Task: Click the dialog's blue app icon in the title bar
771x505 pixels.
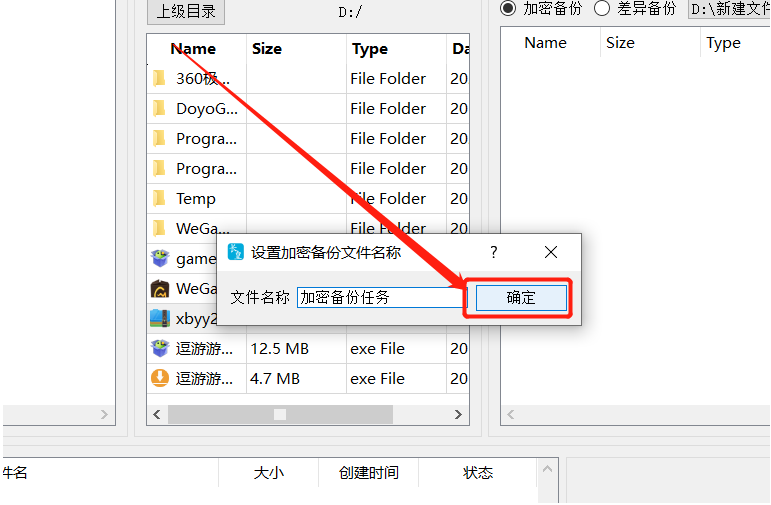Action: click(x=236, y=252)
